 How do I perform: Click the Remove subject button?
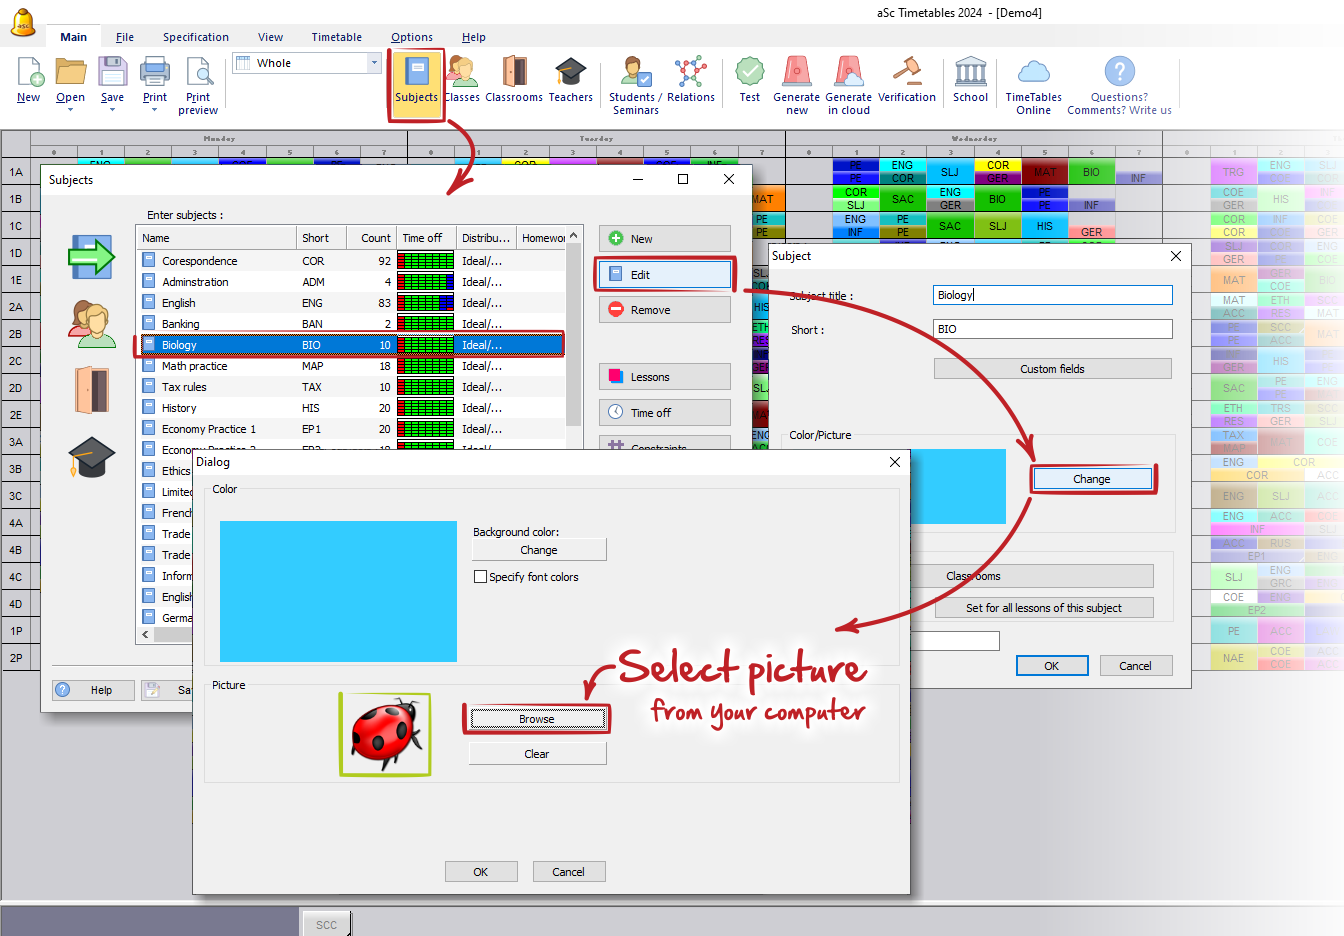coord(664,310)
